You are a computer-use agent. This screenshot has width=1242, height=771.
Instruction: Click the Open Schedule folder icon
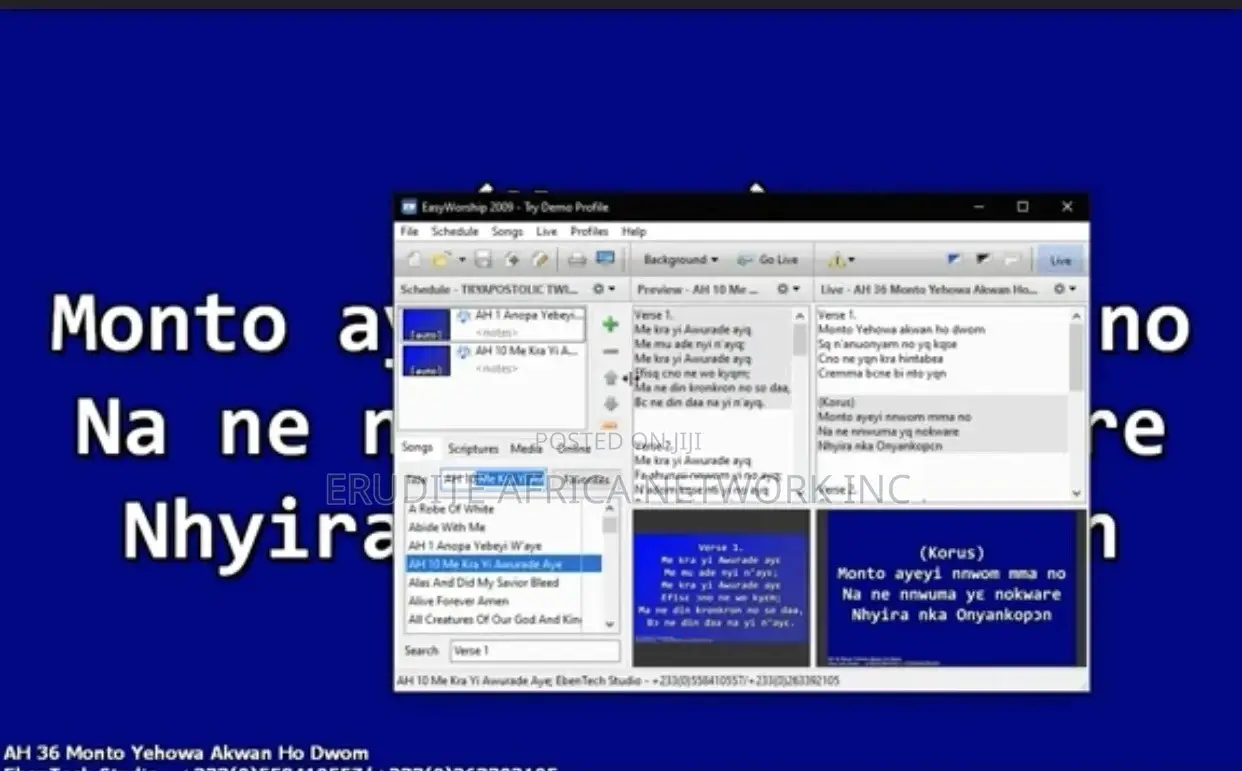tap(441, 260)
